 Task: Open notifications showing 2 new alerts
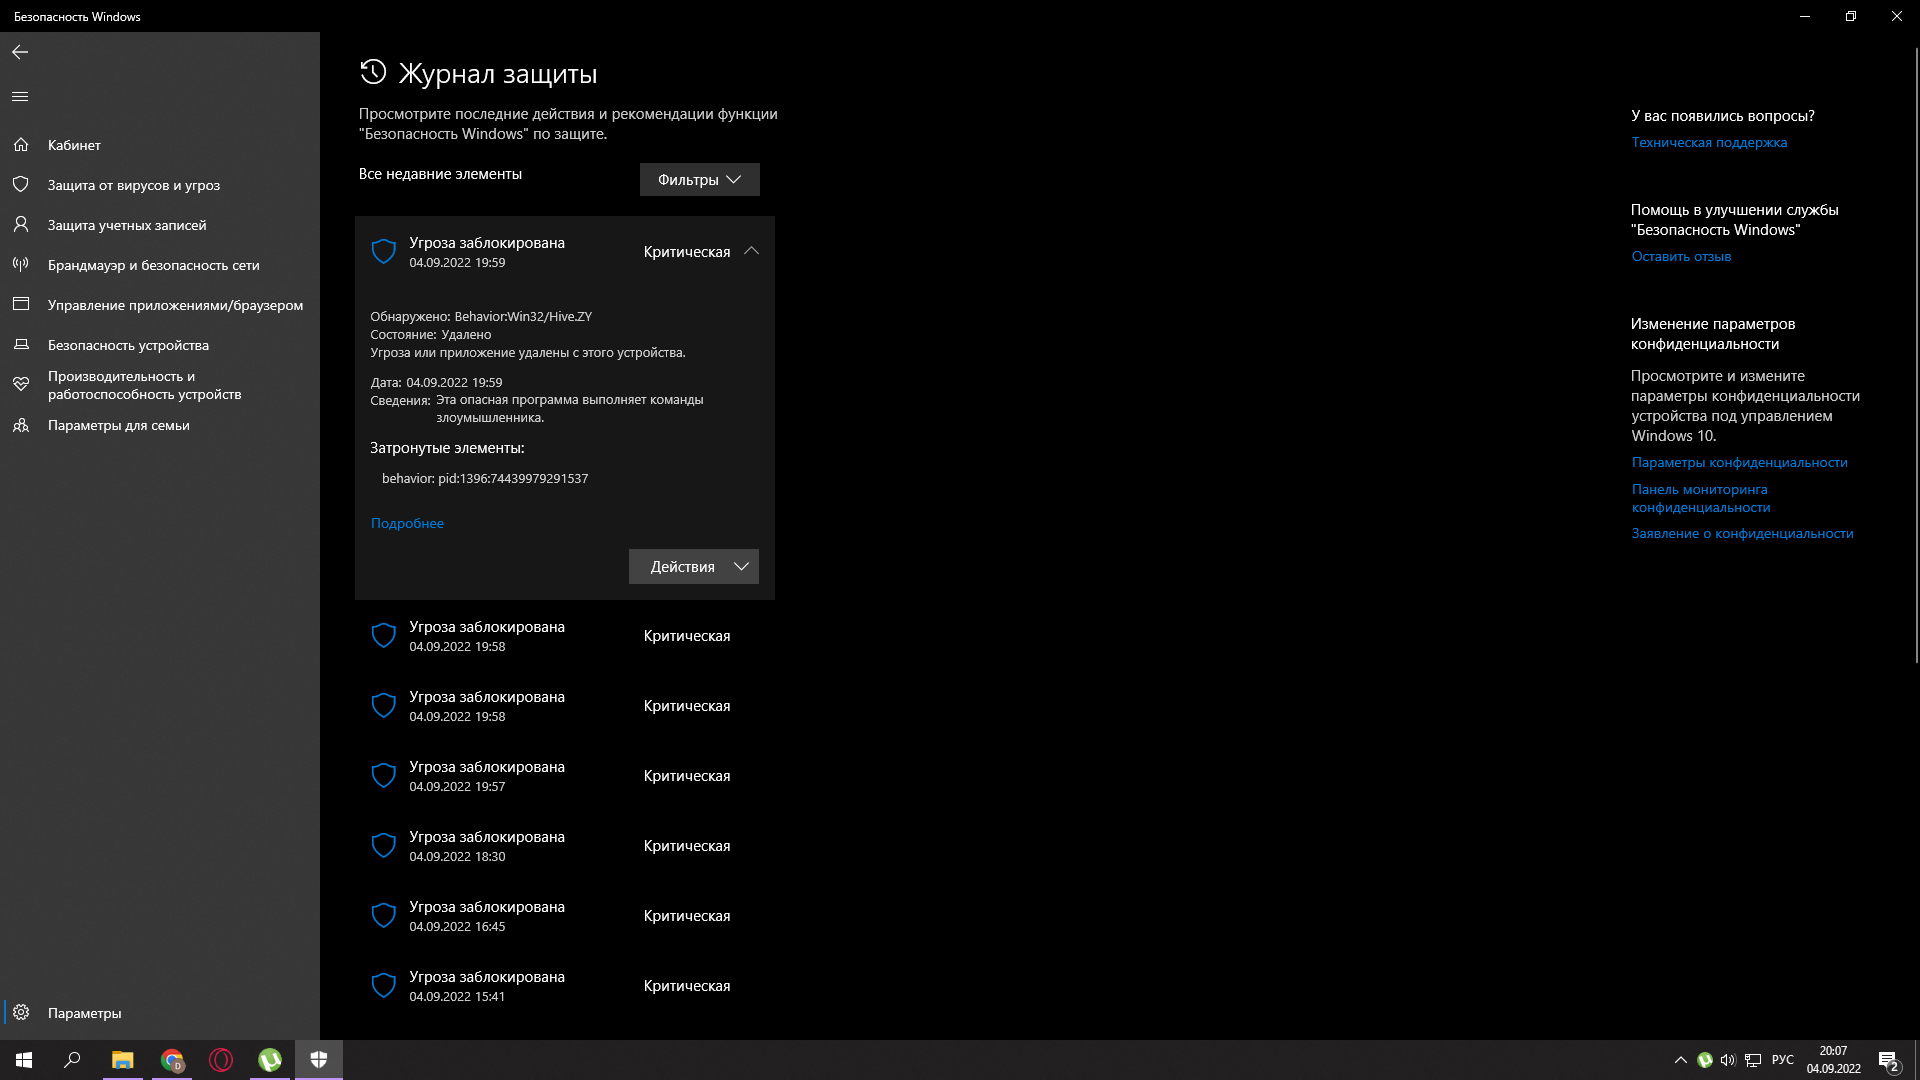pyautogui.click(x=1890, y=1060)
